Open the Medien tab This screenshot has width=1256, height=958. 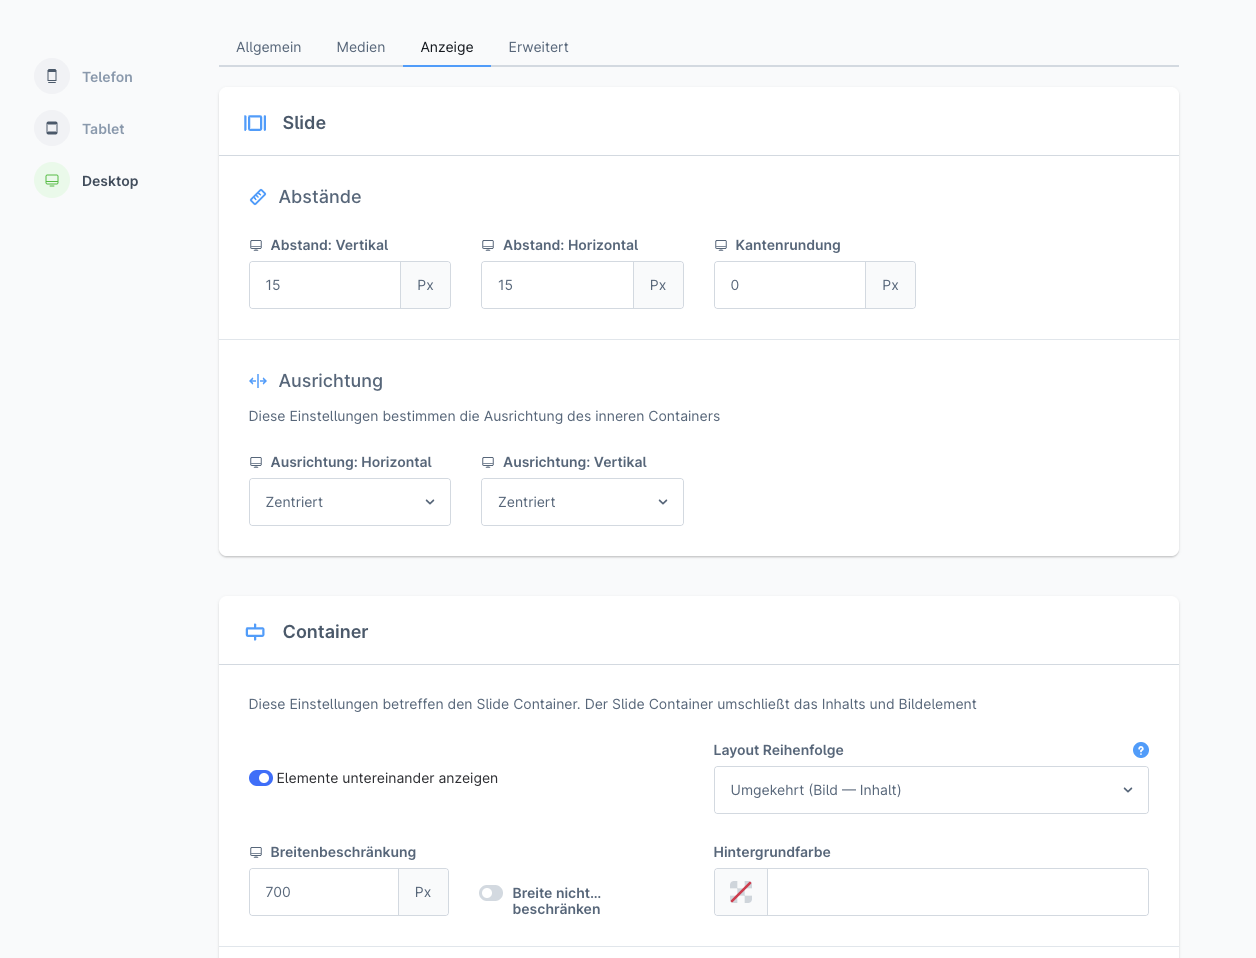[361, 47]
